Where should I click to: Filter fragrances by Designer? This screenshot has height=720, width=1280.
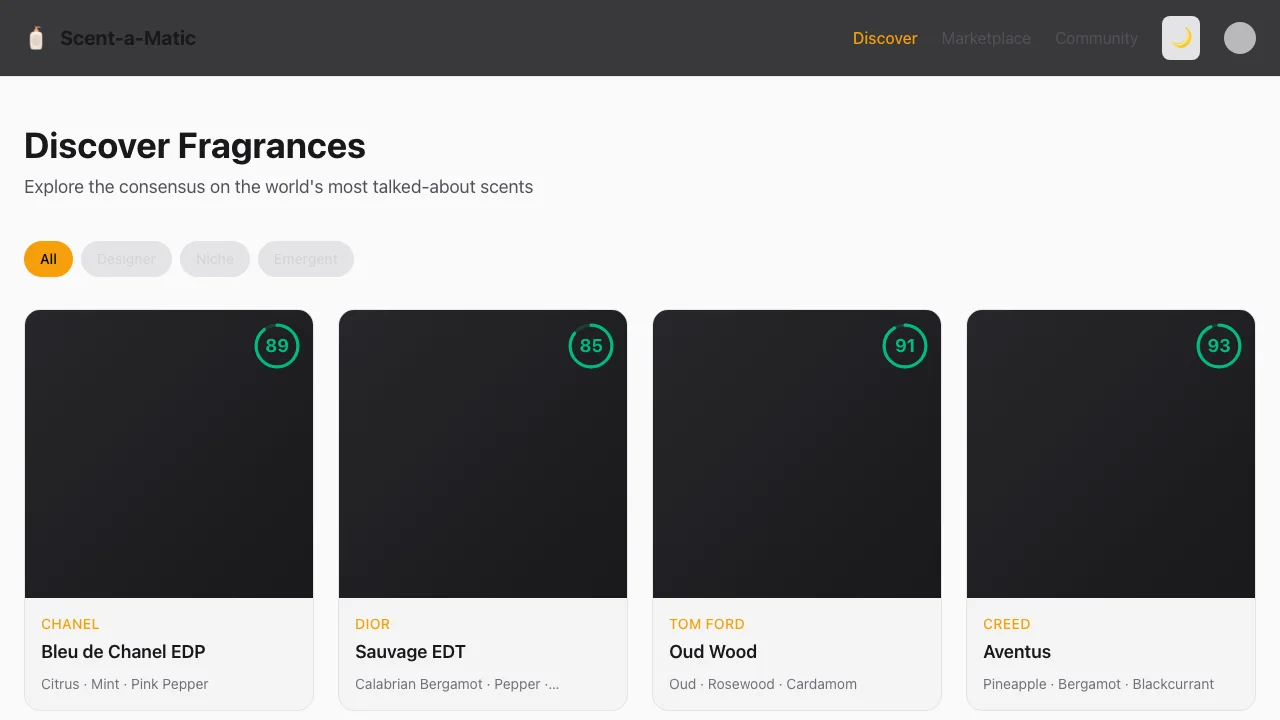click(x=126, y=259)
